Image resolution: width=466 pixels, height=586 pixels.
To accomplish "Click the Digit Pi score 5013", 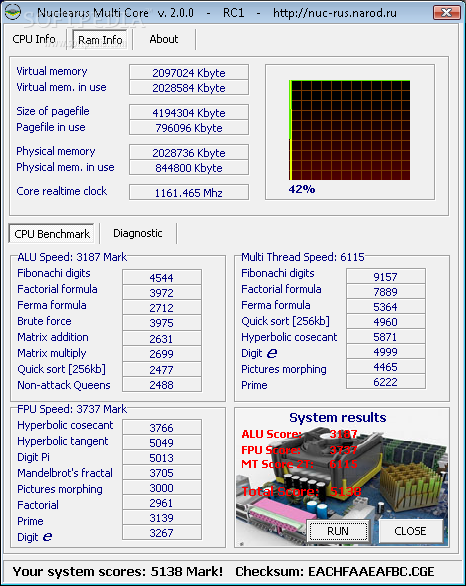I will click(162, 457).
